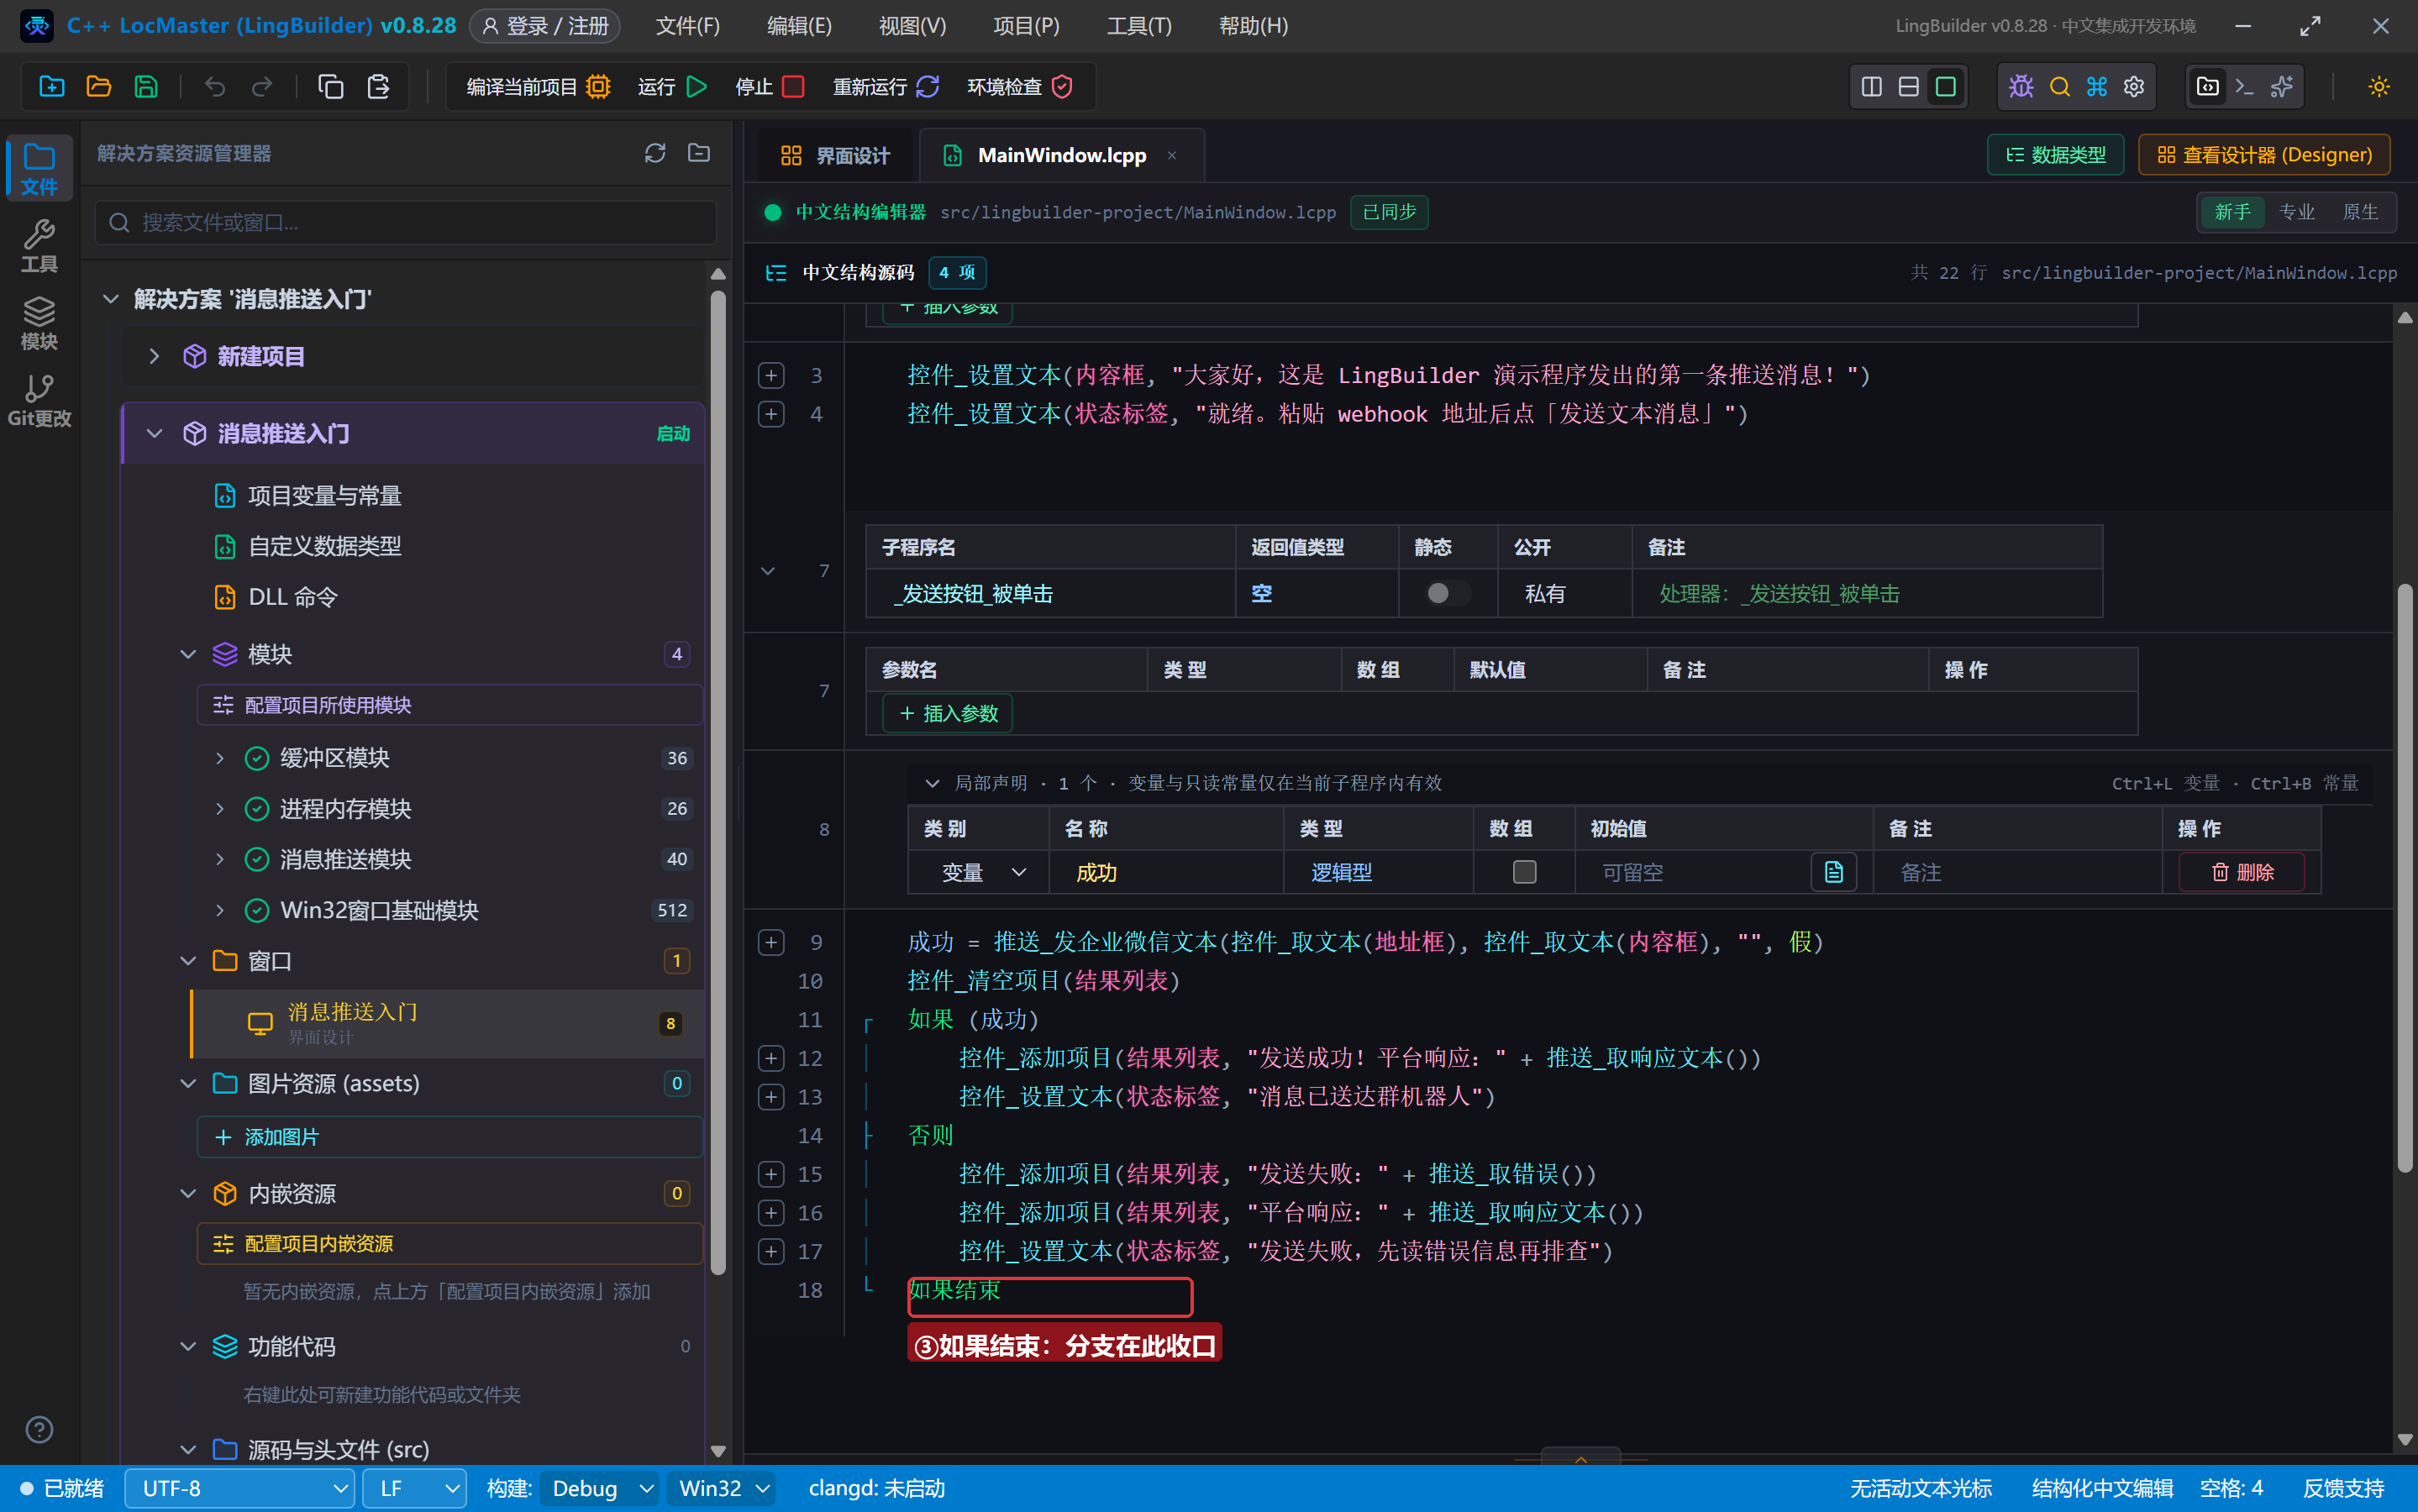Expand the 缓冲区模块 tree item
The width and height of the screenshot is (2418, 1512).
[220, 758]
